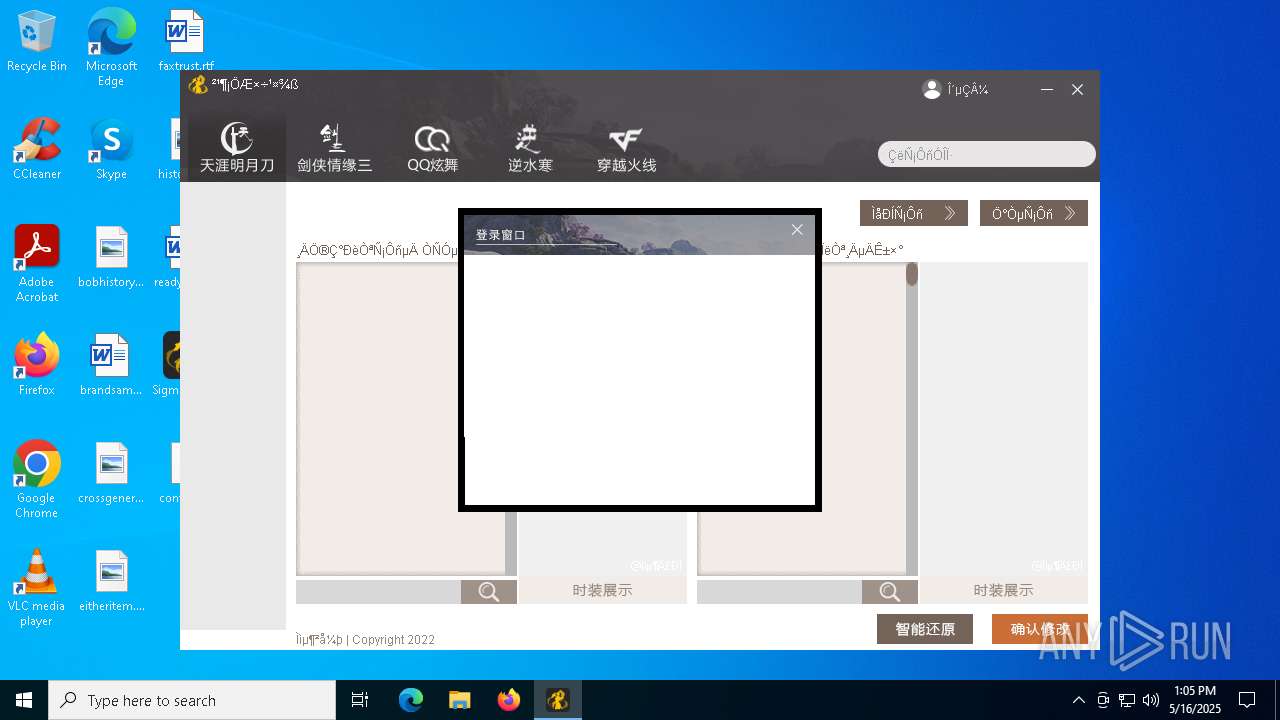The width and height of the screenshot is (1280, 720).
Task: Click the left 时装展示 label
Action: pyautogui.click(x=602, y=590)
